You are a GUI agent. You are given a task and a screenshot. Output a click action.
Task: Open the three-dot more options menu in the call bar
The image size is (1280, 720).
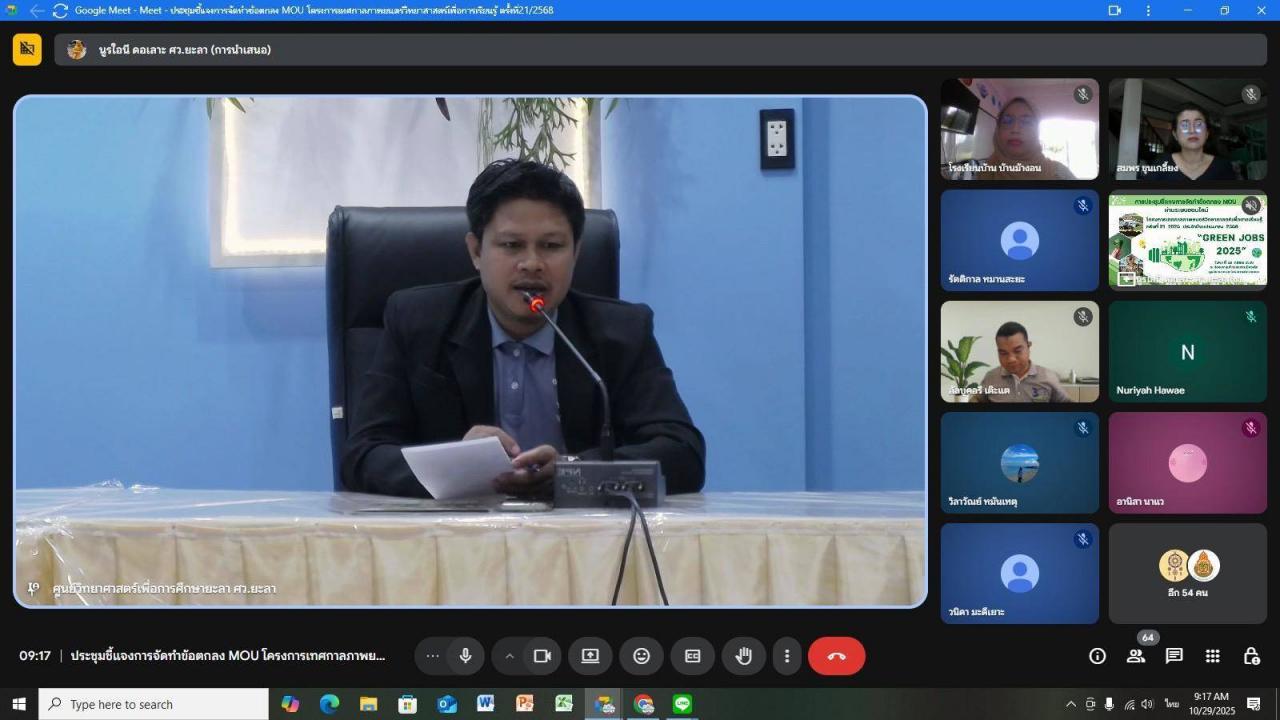coord(787,656)
